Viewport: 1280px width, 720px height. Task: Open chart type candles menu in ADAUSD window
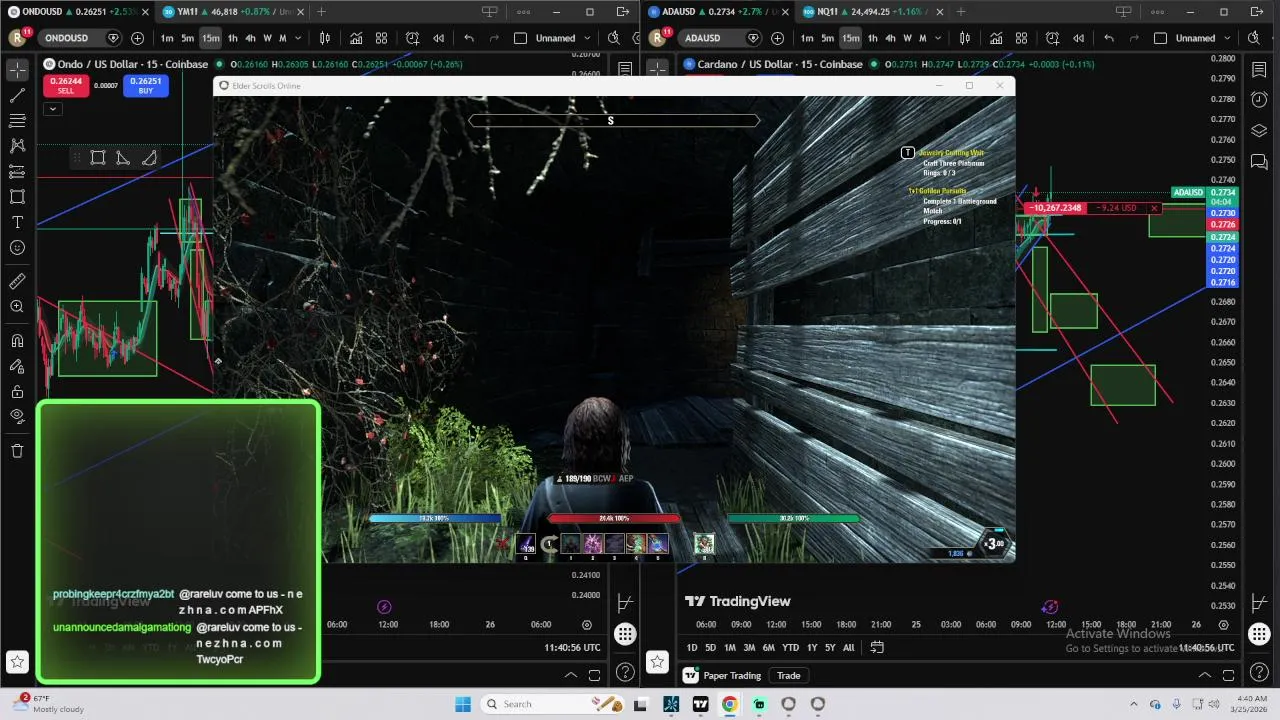click(965, 38)
